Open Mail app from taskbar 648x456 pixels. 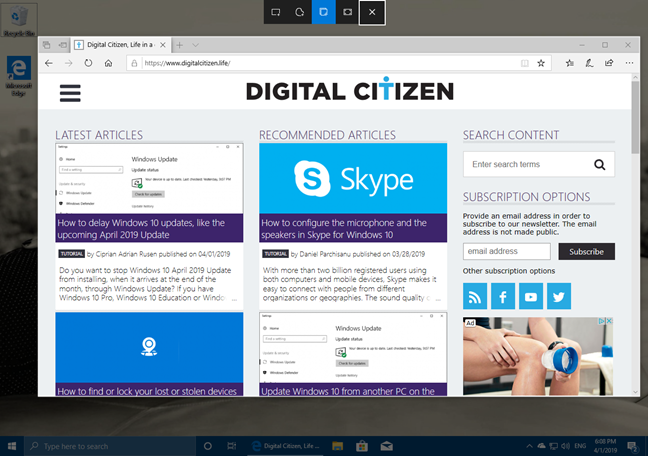coord(386,446)
